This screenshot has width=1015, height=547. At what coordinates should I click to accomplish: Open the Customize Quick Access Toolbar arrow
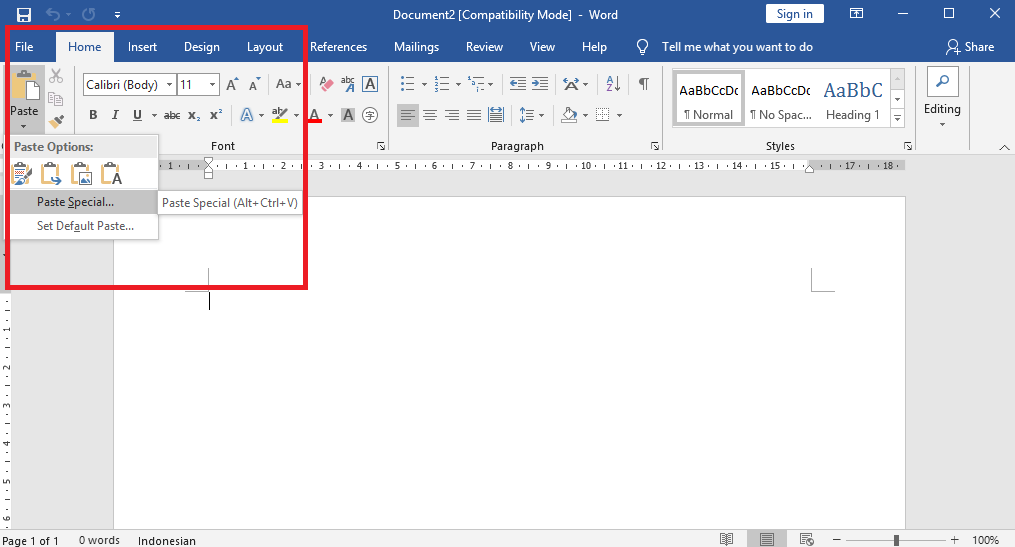[x=117, y=14]
